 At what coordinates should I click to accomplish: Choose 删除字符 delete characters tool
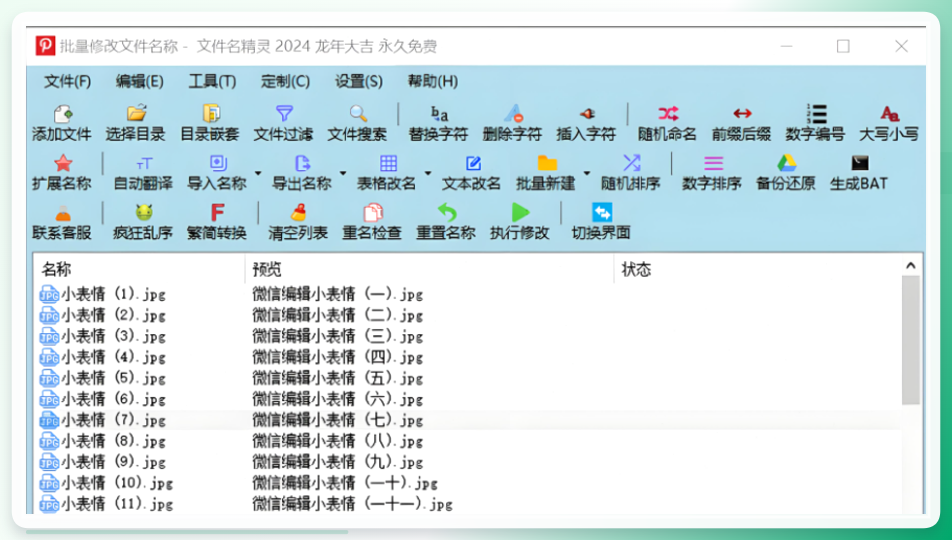coord(512,123)
